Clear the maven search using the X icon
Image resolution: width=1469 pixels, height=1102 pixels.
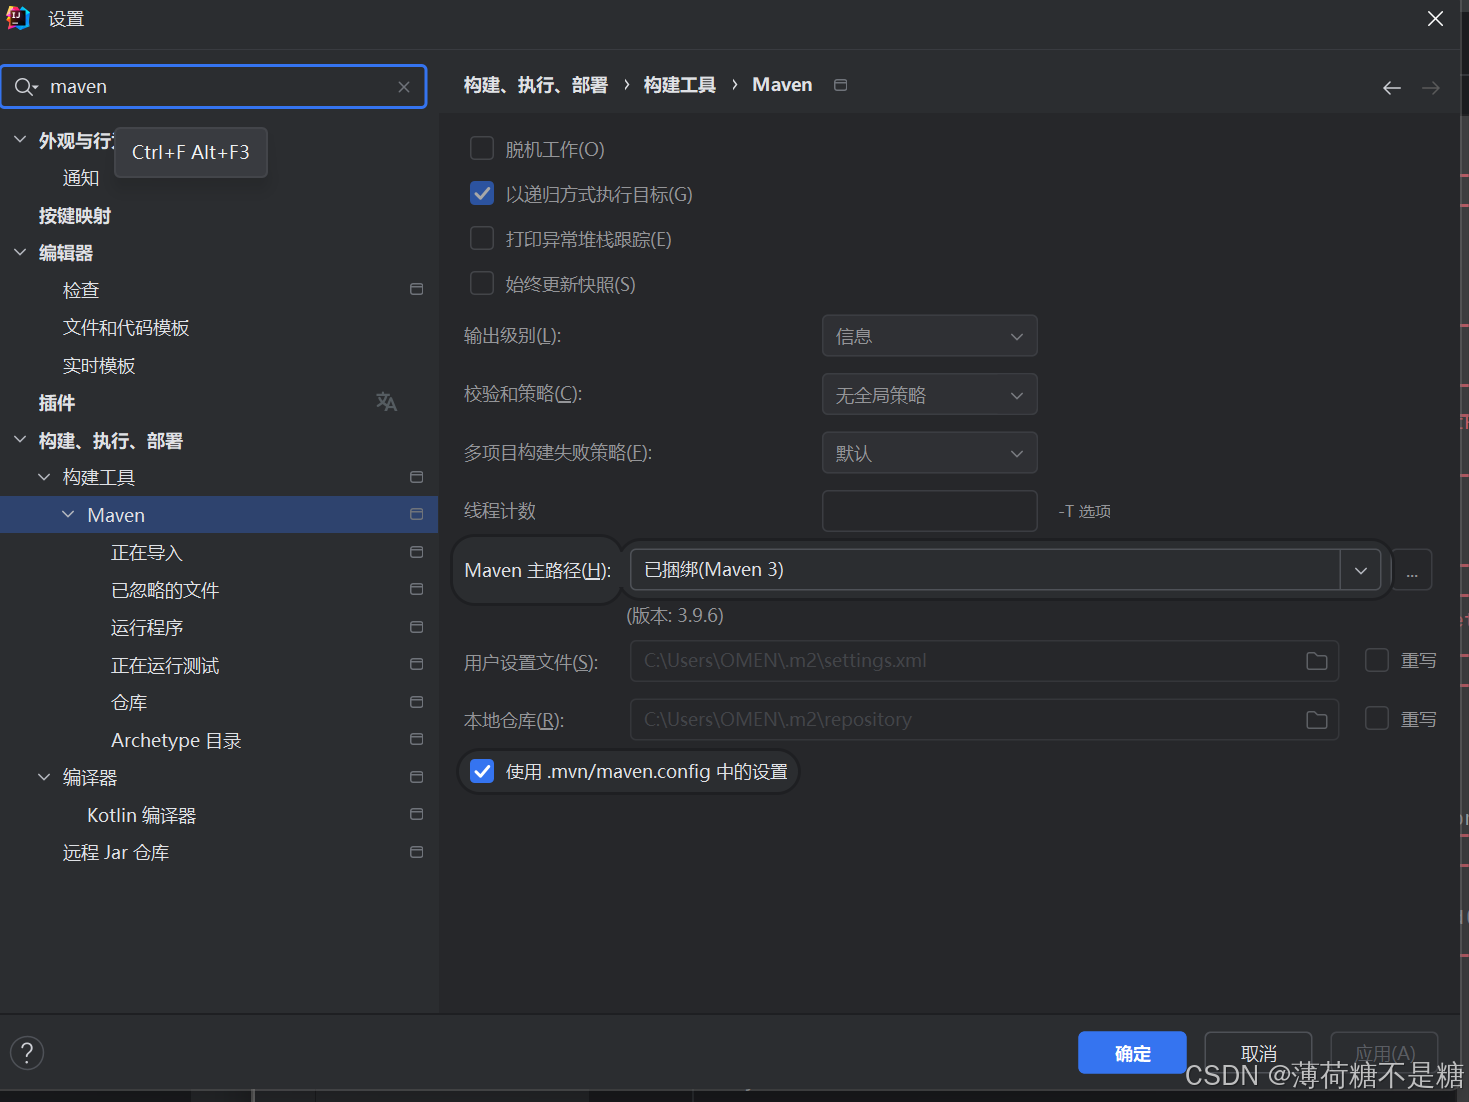pyautogui.click(x=403, y=87)
